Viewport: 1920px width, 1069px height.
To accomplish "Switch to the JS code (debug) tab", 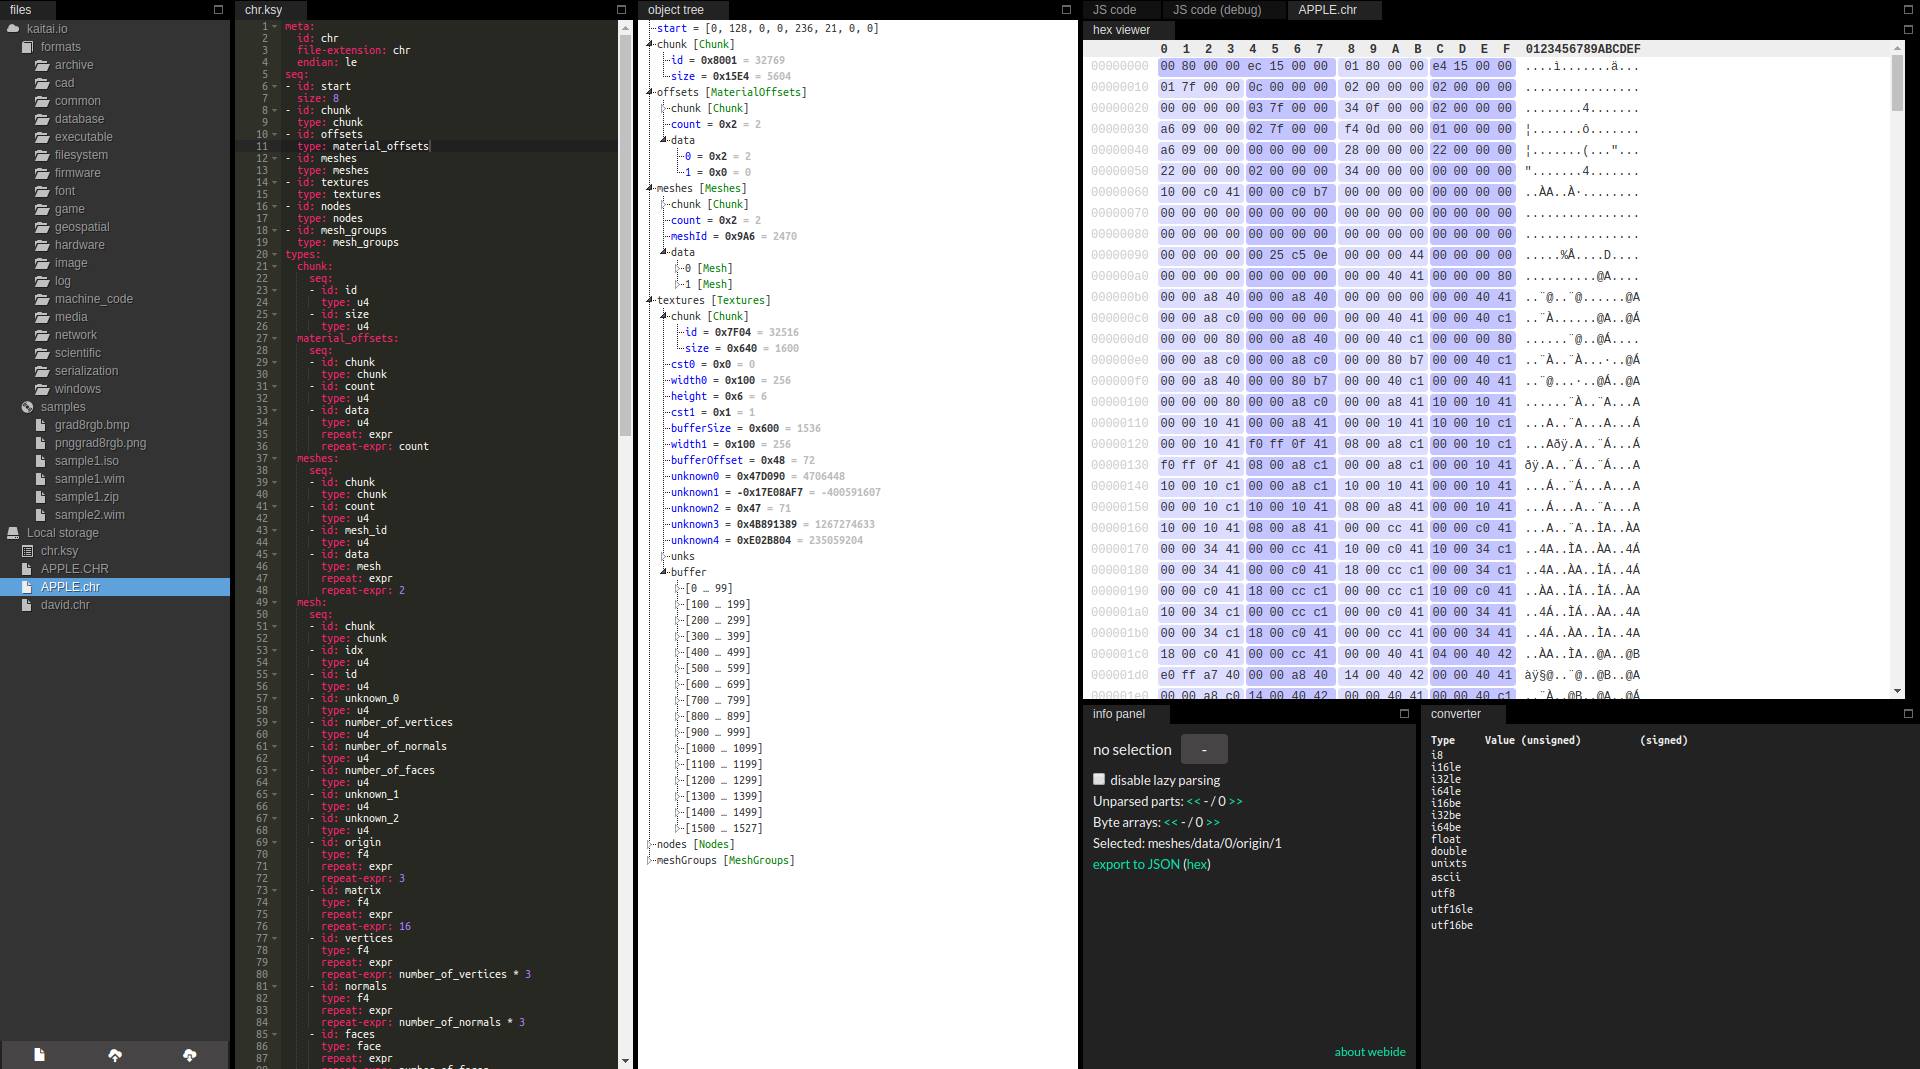I will 1219,10.
